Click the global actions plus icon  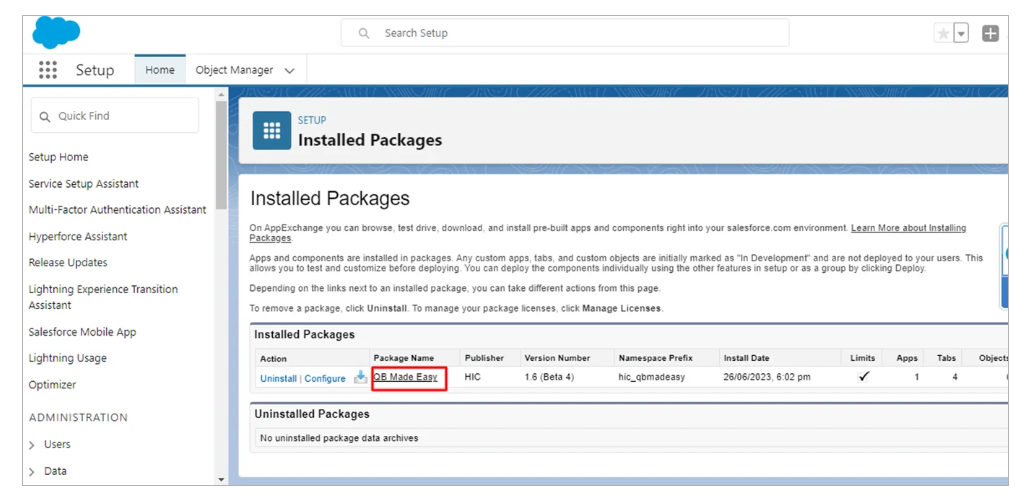tap(990, 33)
